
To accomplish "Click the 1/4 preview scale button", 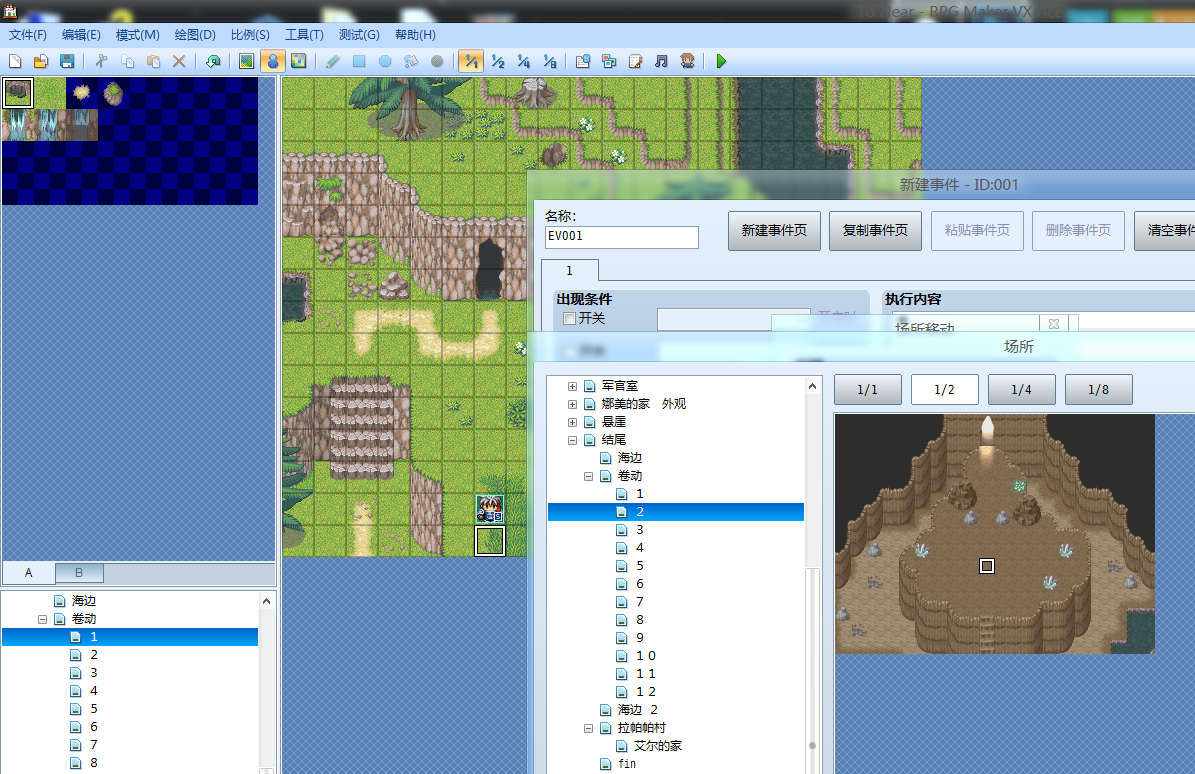I will pos(1021,389).
